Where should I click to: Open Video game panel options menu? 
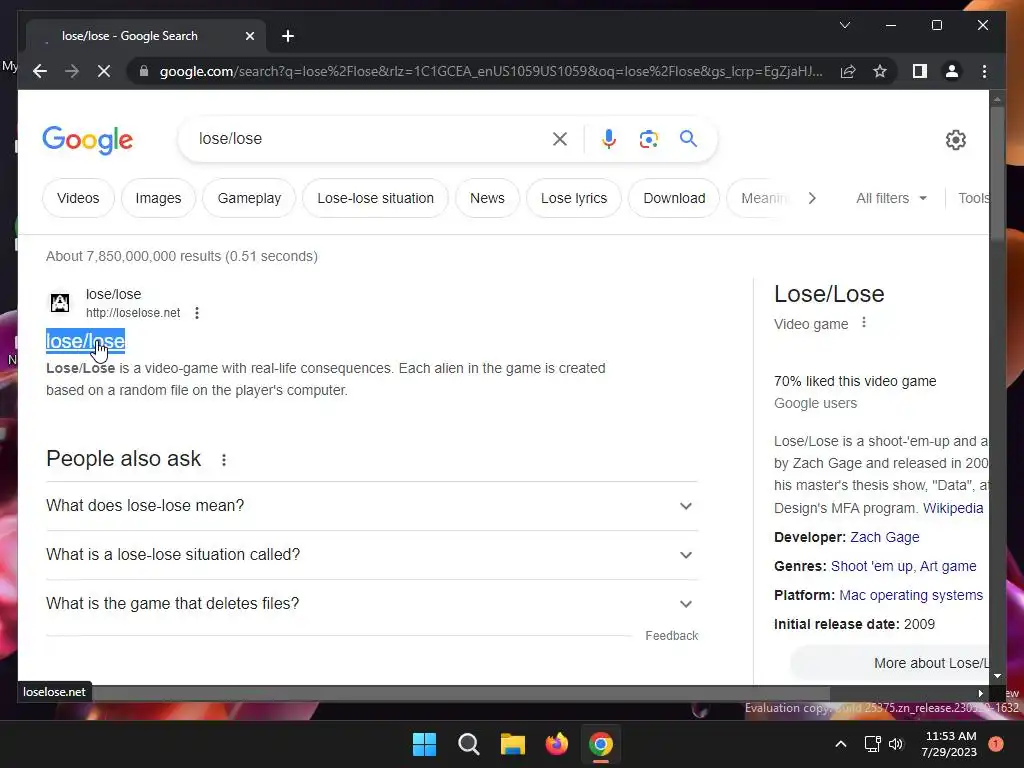pos(864,323)
